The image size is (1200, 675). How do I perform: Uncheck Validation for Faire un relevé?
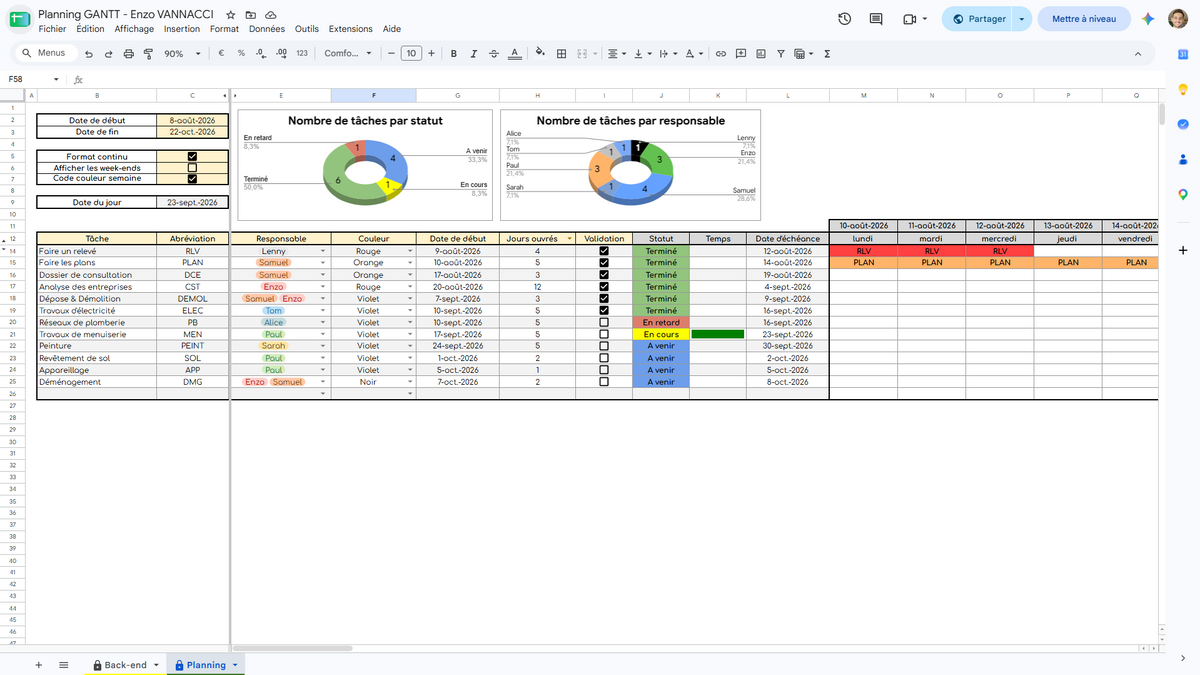pyautogui.click(x=604, y=251)
